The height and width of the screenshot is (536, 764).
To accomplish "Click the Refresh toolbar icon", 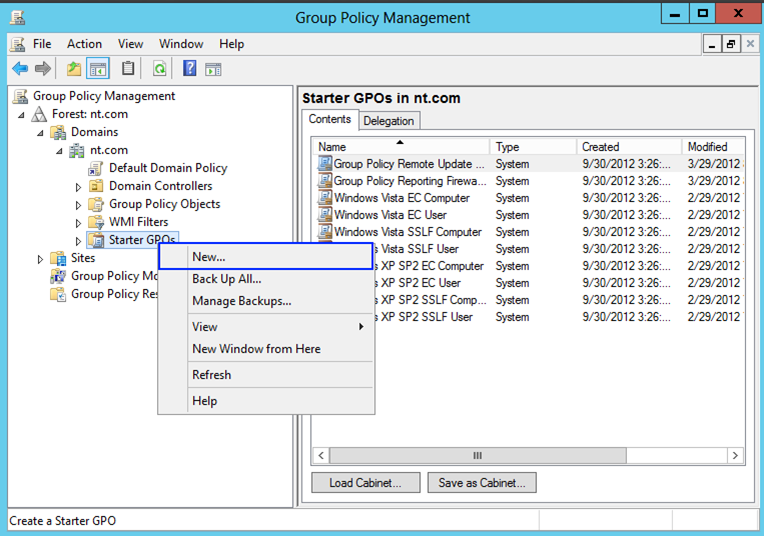I will point(159,69).
